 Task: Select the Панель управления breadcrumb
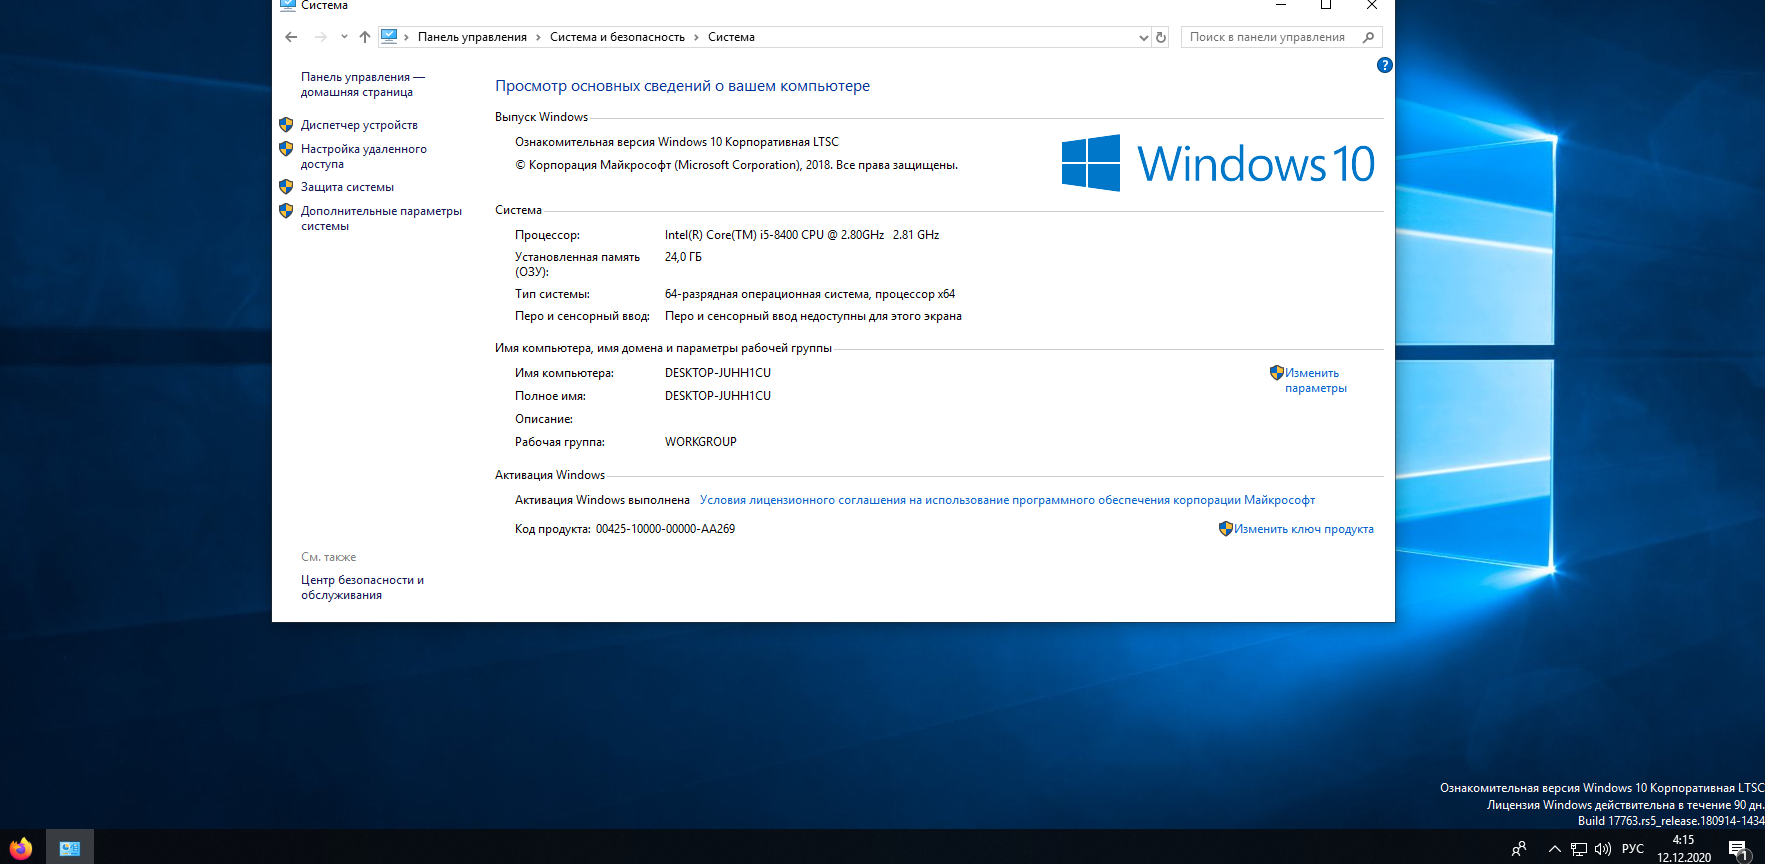[x=472, y=37]
